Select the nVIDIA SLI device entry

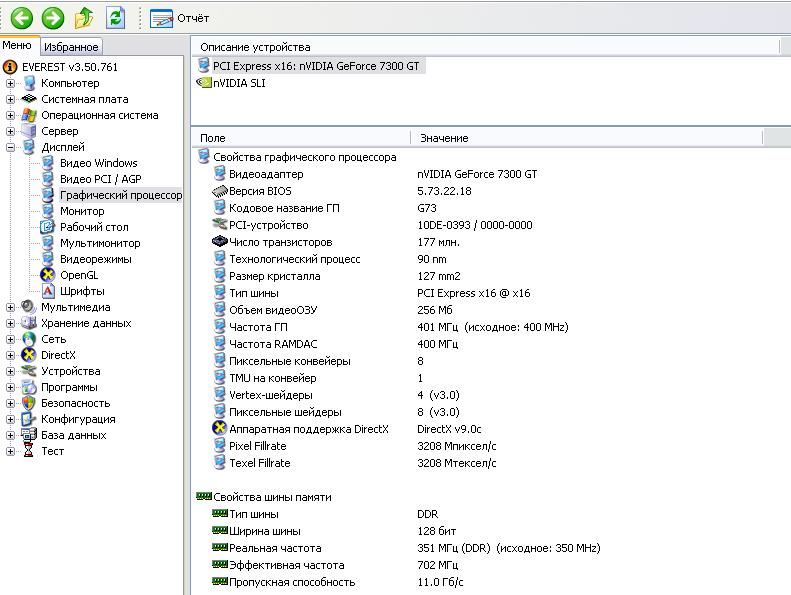coord(232,83)
